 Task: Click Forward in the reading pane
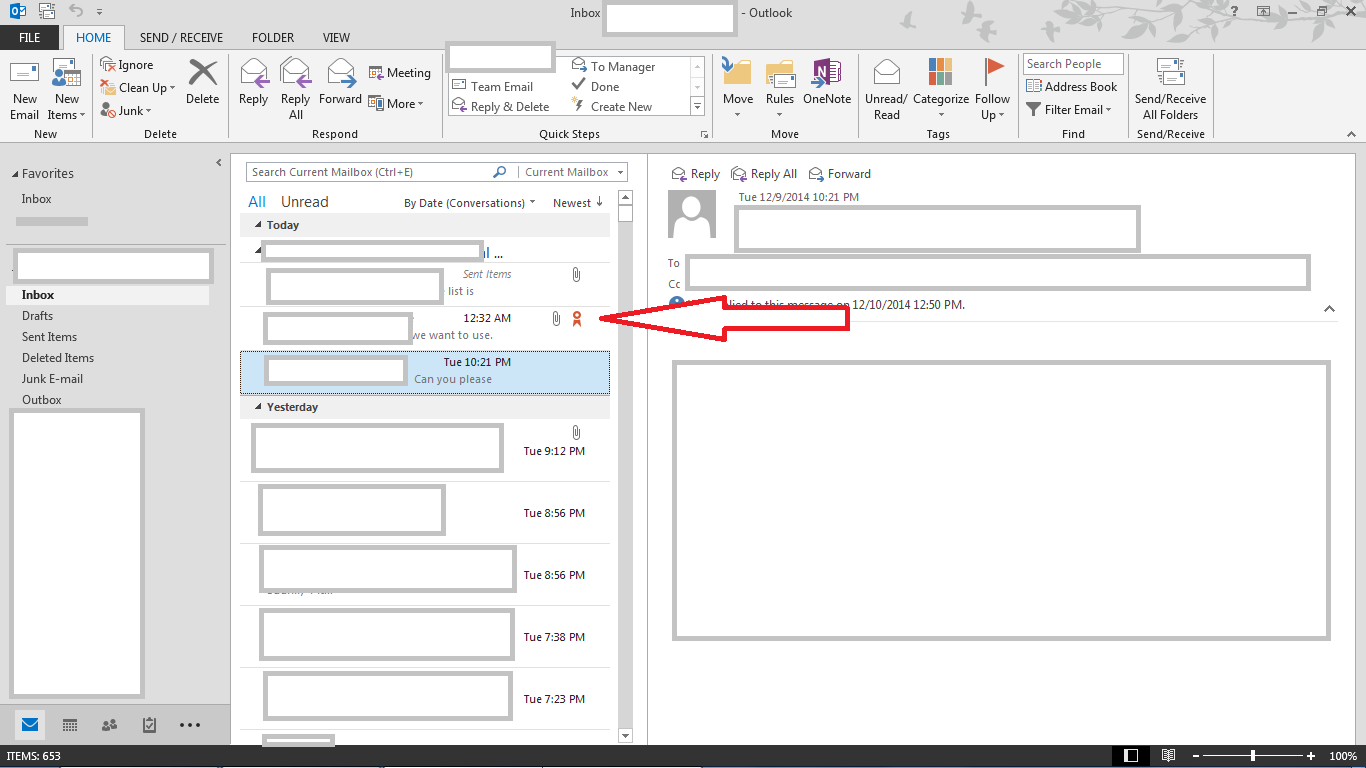[x=840, y=174]
